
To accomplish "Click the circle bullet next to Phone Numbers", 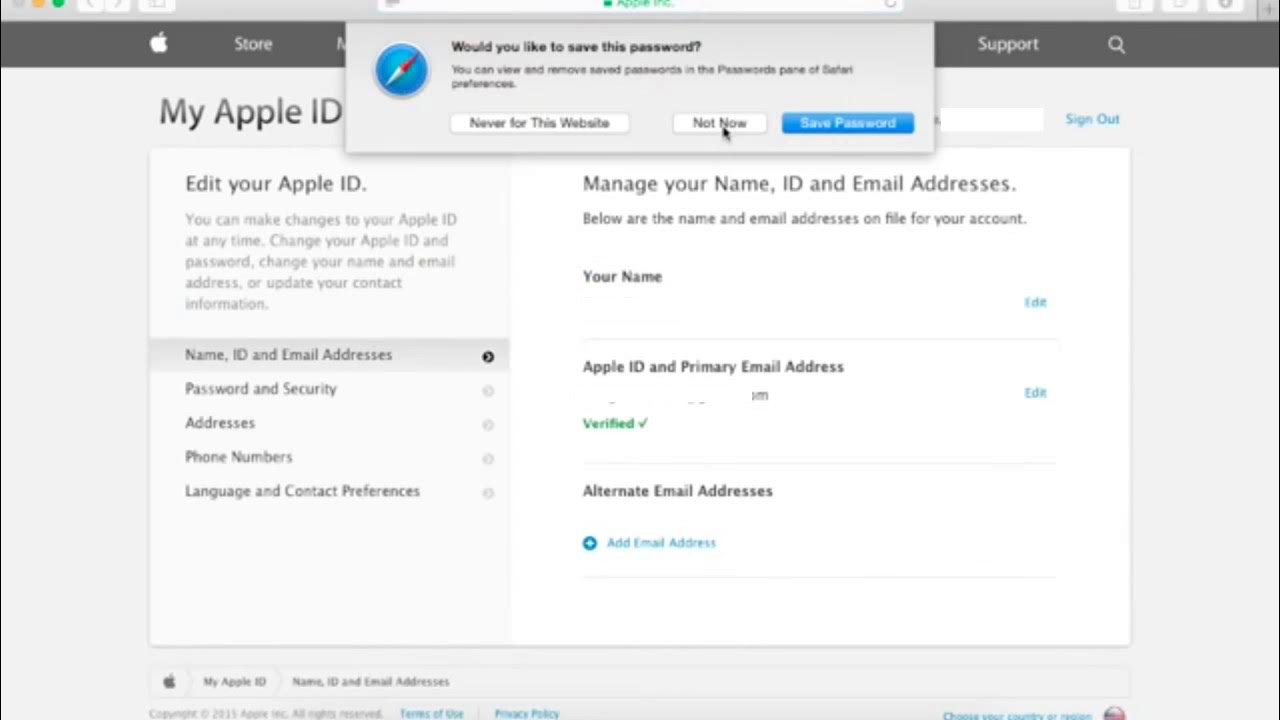I will click(488, 458).
